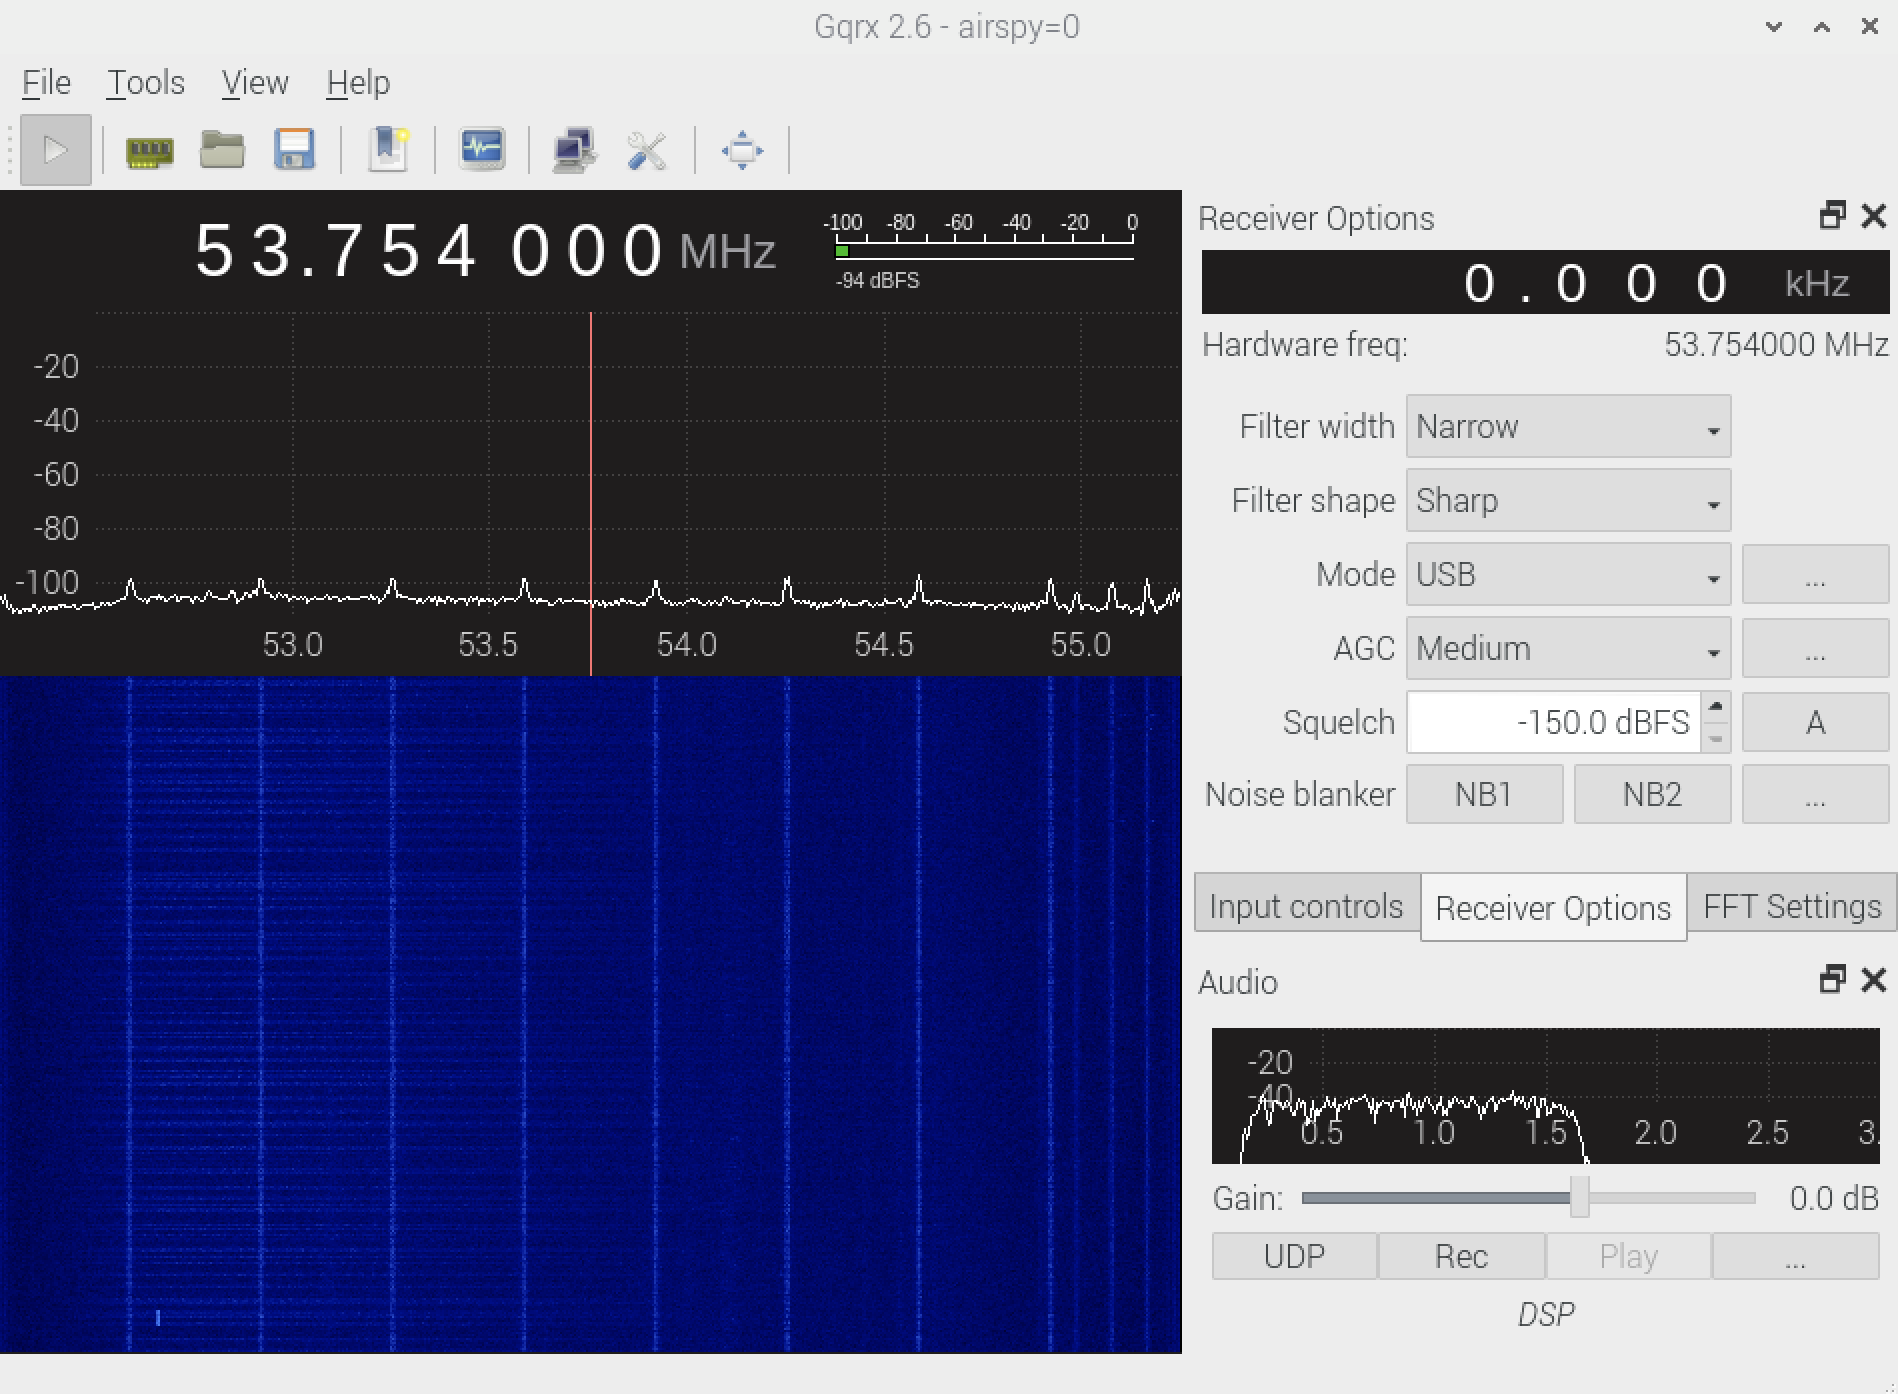The height and width of the screenshot is (1394, 1898).
Task: Click the load settings folder icon
Action: point(222,150)
